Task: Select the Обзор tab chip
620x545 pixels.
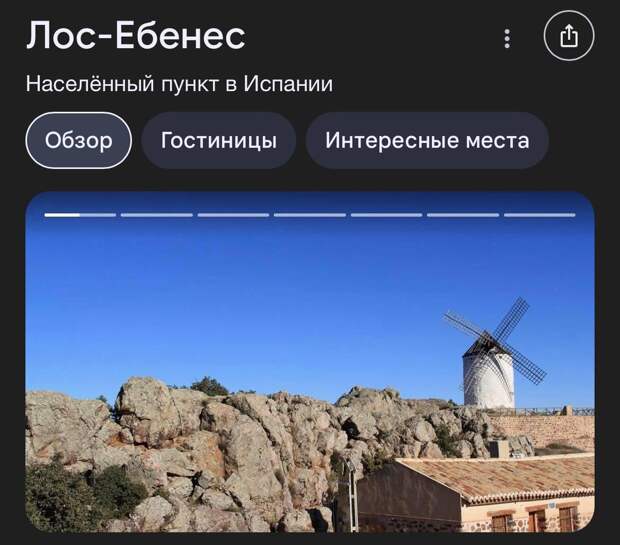Action: click(79, 140)
